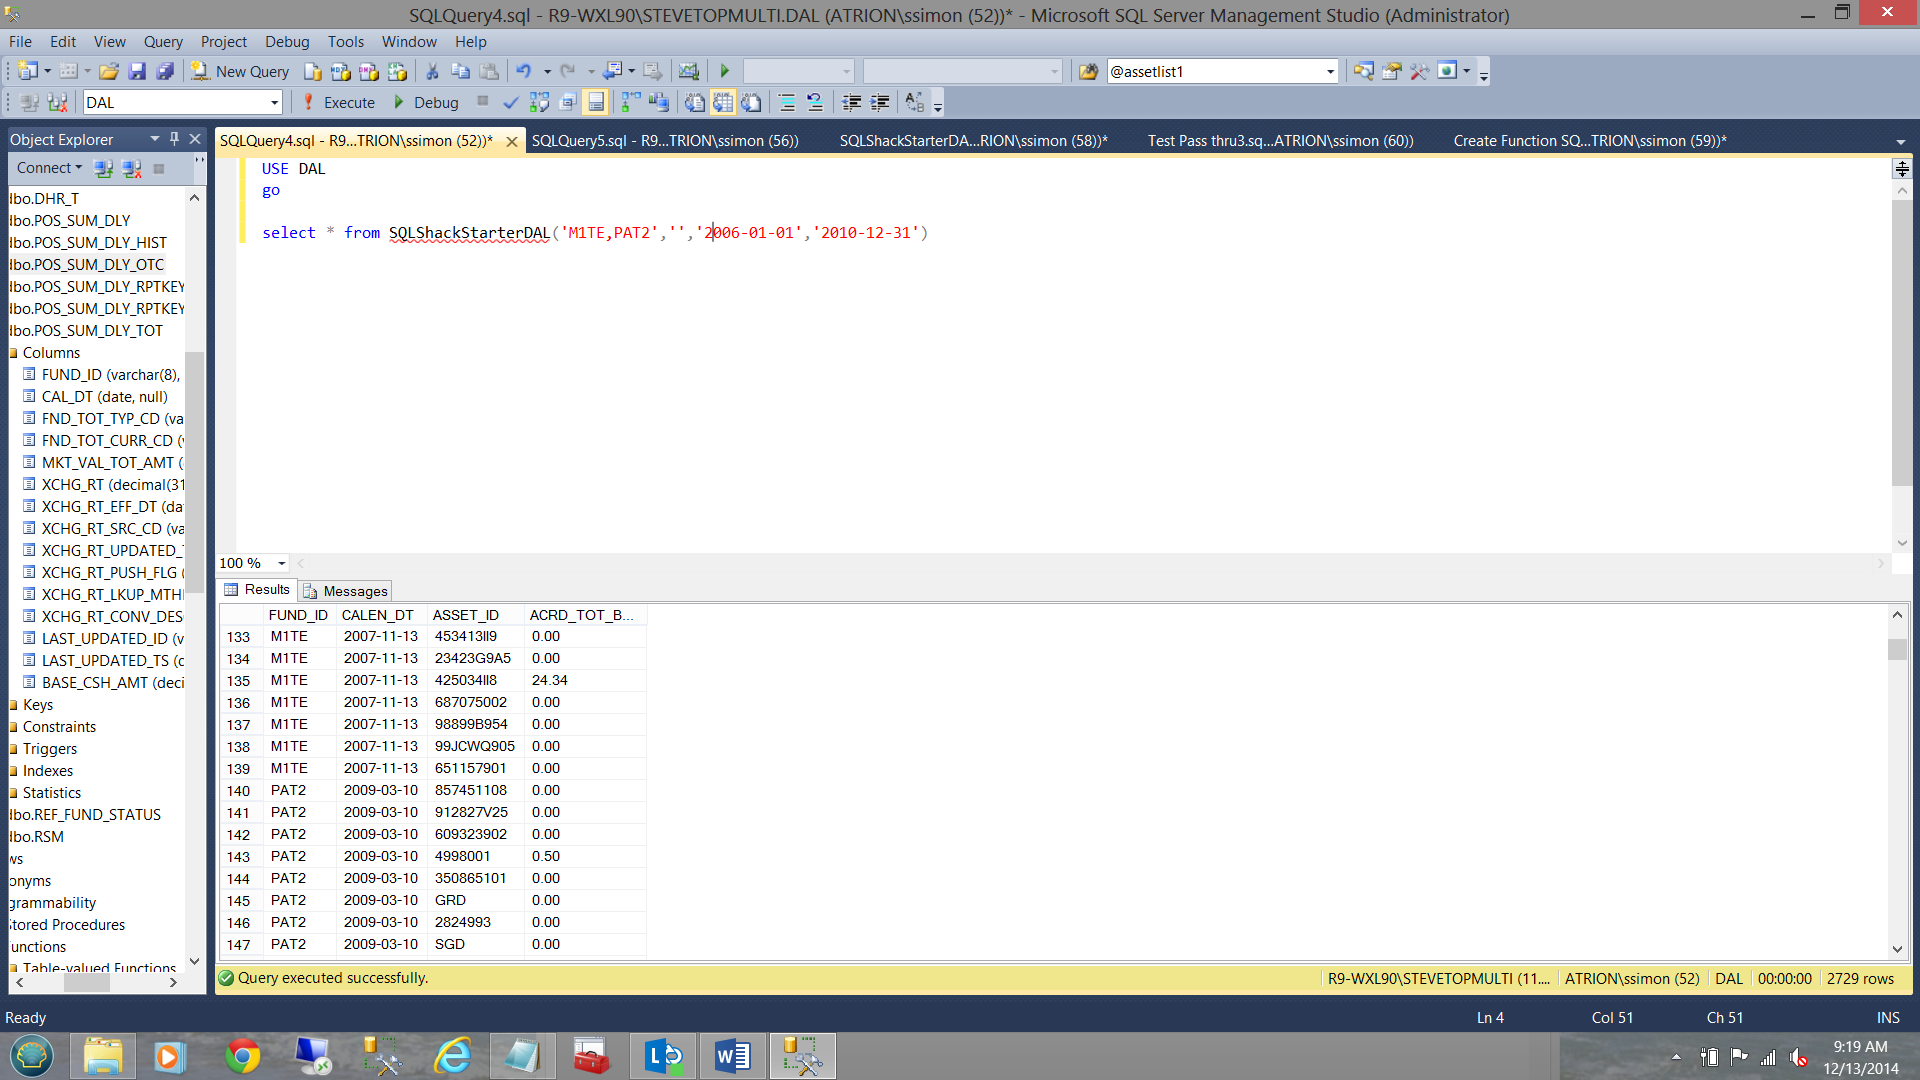
Task: Switch to the Messages tab
Action: 346,591
